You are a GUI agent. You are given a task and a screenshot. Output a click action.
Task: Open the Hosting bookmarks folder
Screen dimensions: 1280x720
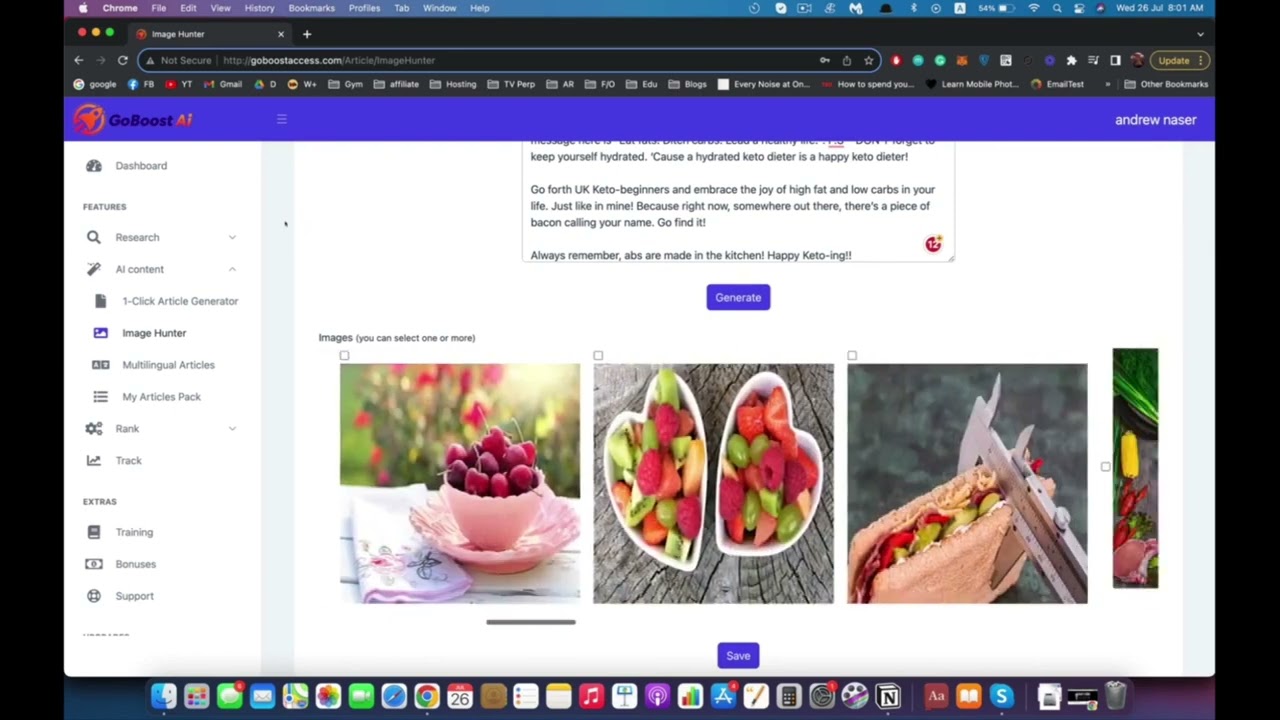[454, 84]
